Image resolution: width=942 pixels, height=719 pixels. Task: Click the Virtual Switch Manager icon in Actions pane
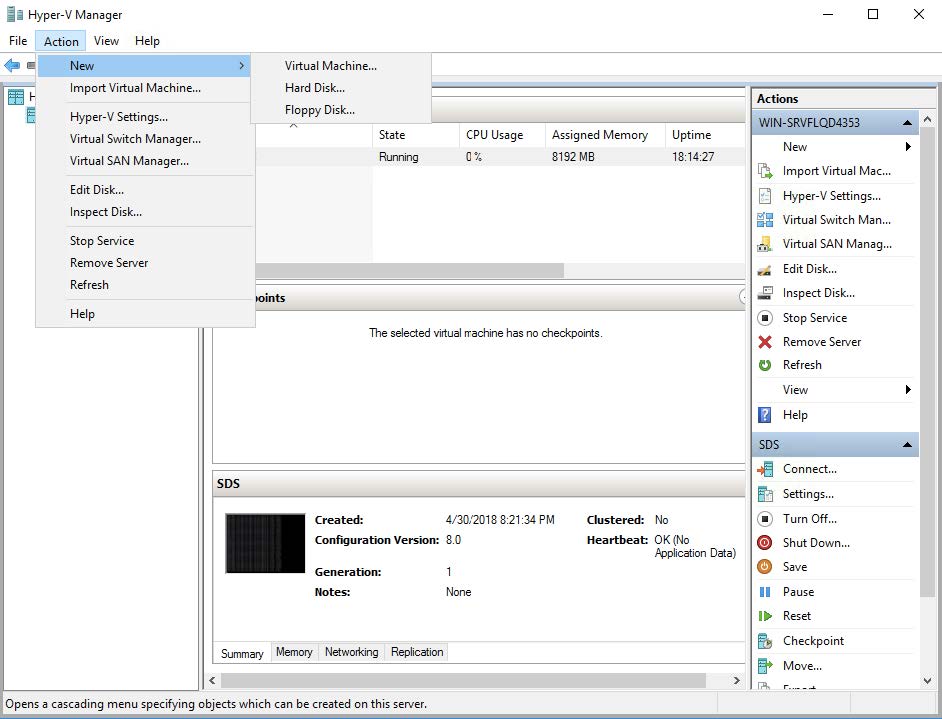765,220
